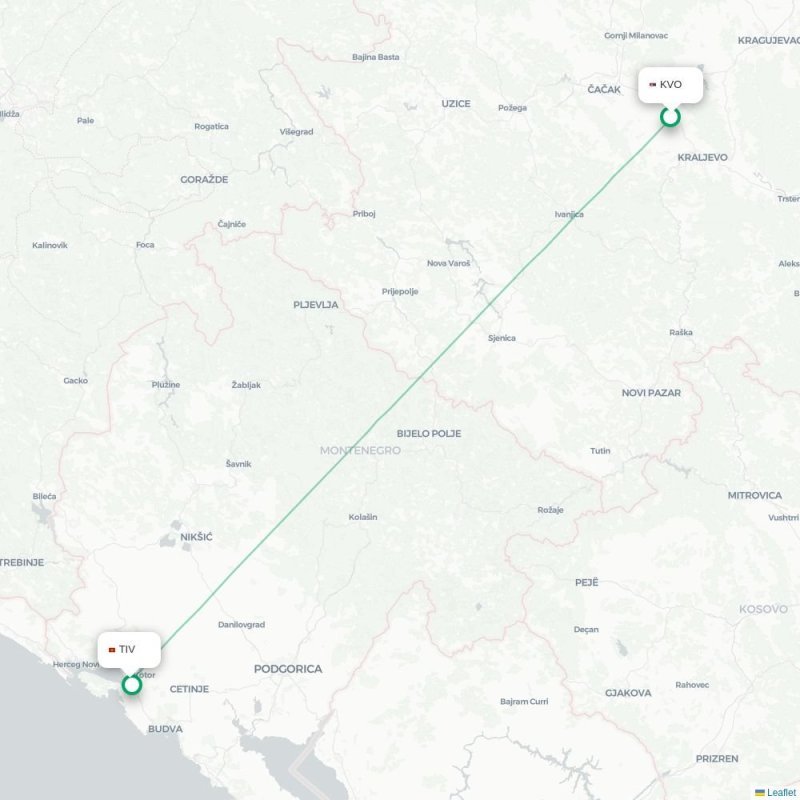This screenshot has height=800, width=800.
Task: Click the TIV label popup
Action: tap(129, 649)
